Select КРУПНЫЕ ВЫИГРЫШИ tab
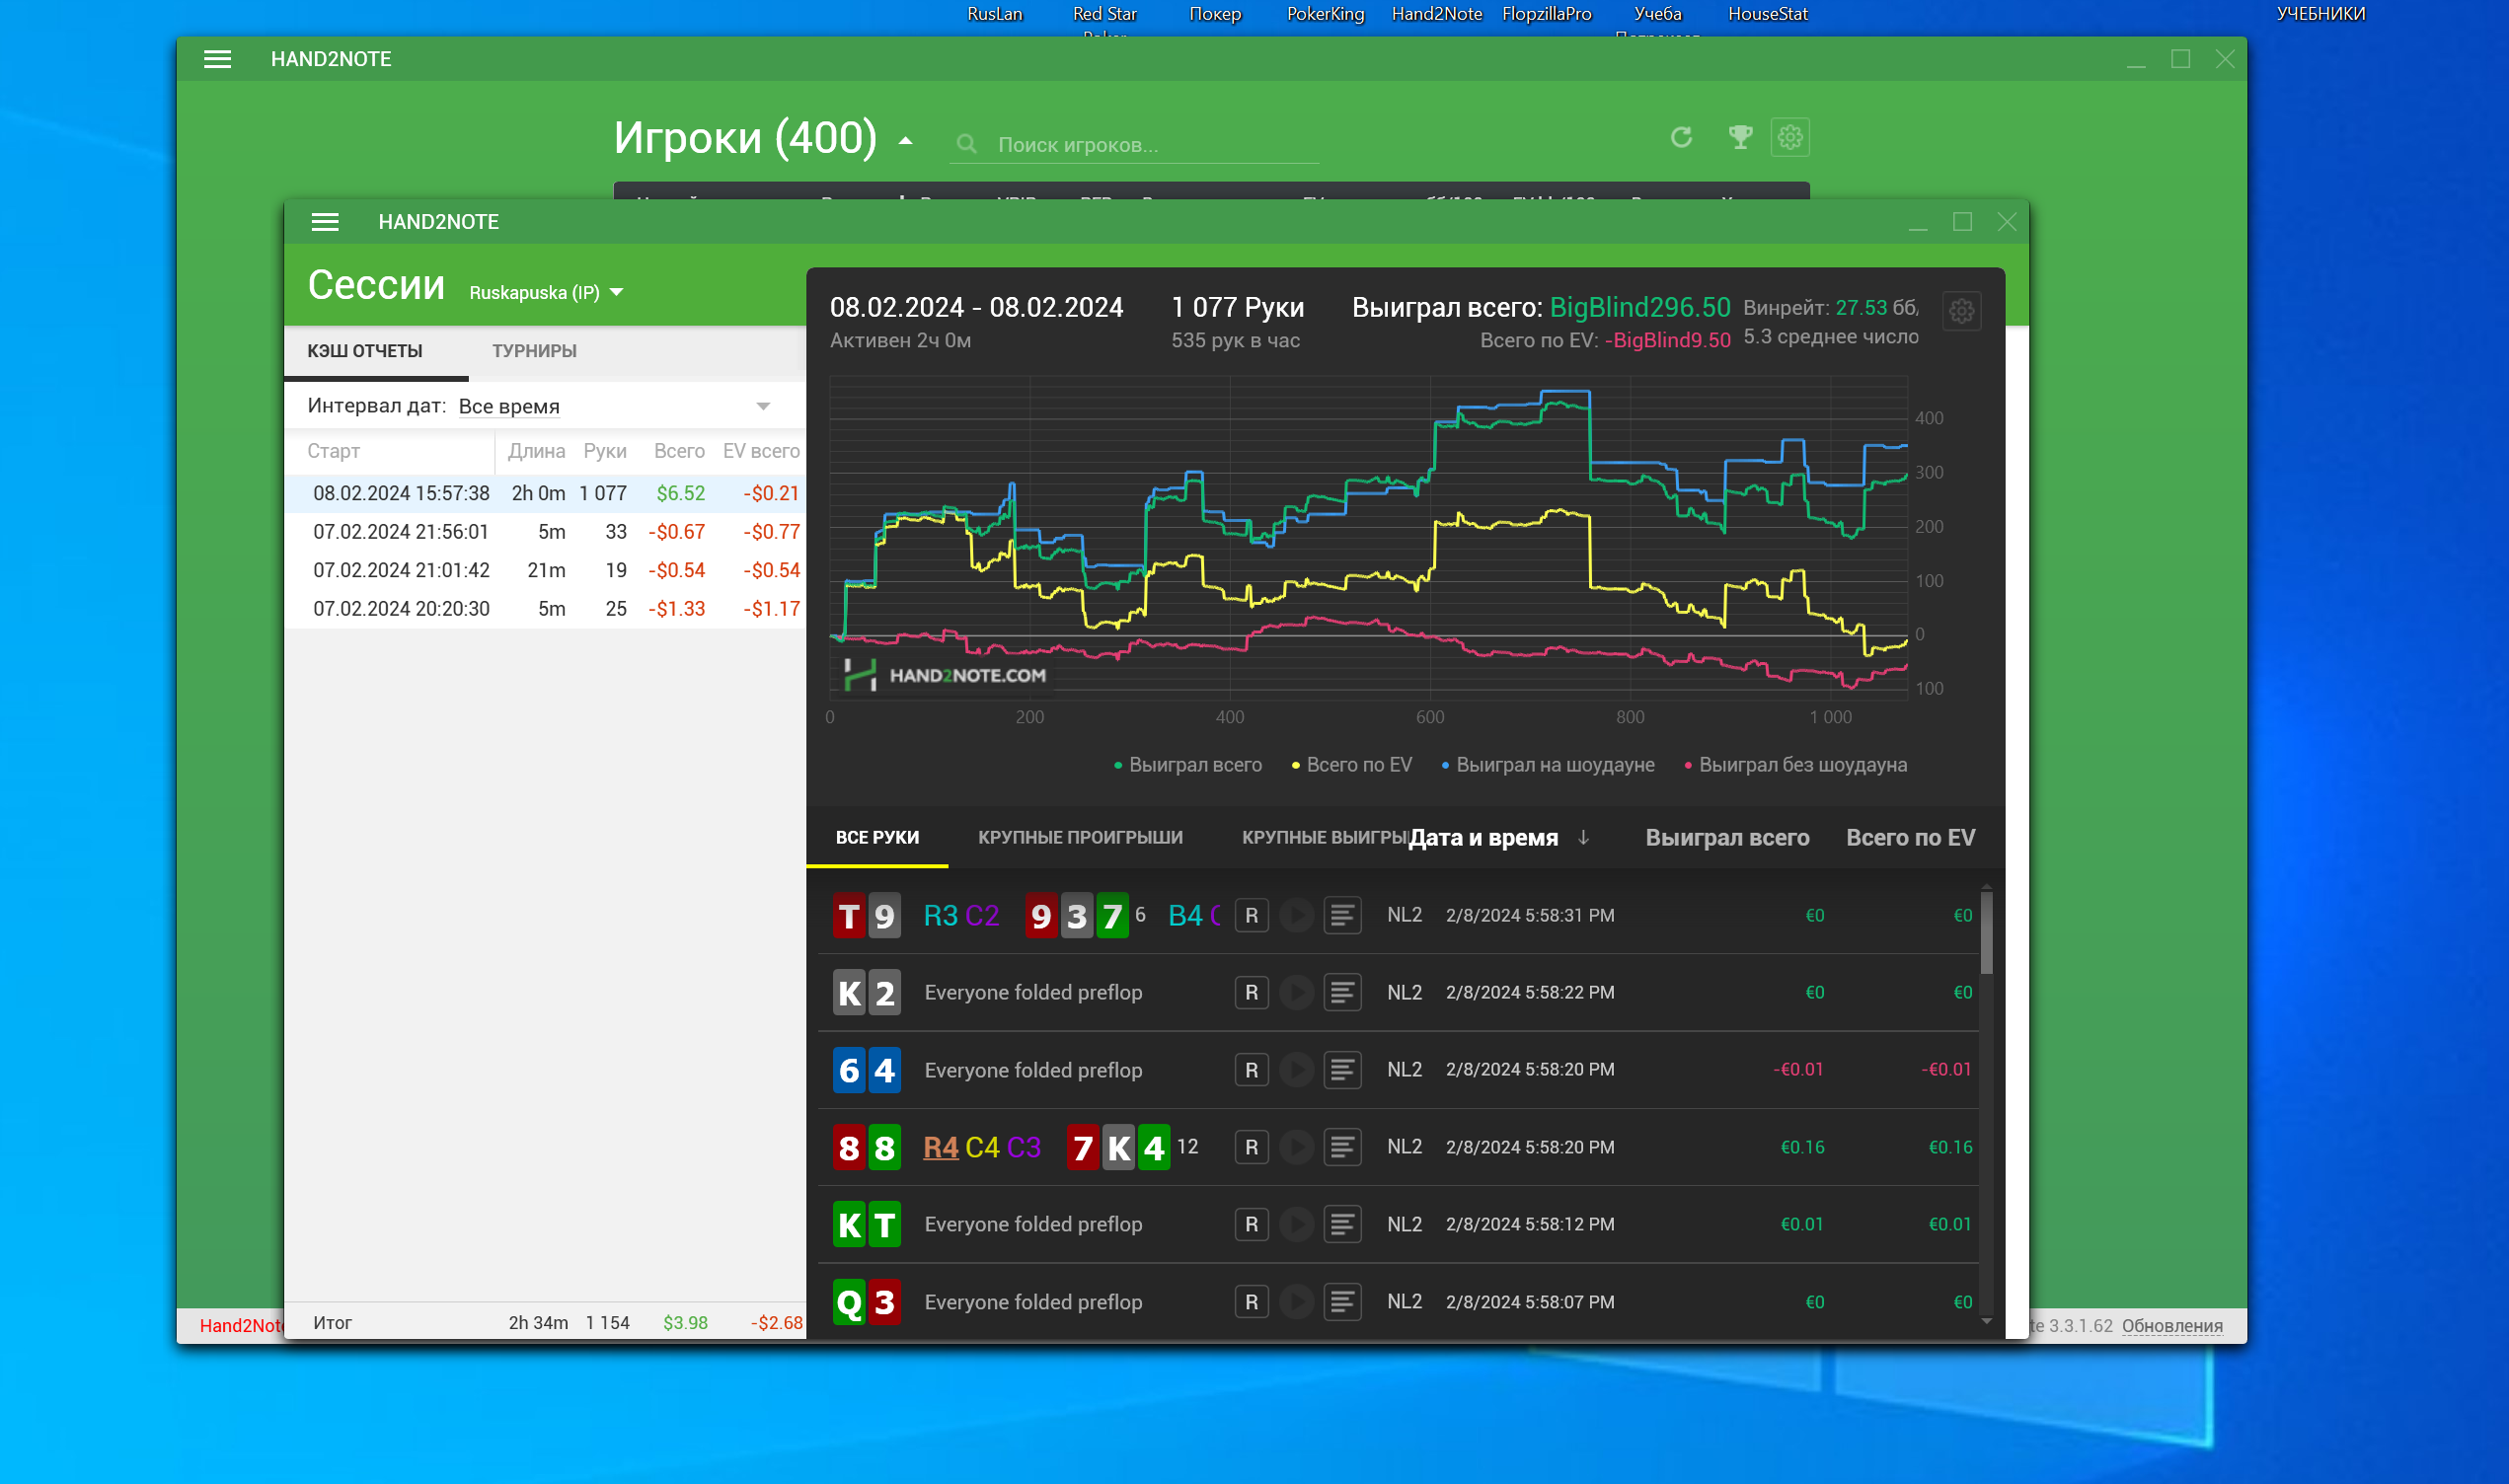This screenshot has height=1484, width=2509. 1325,837
